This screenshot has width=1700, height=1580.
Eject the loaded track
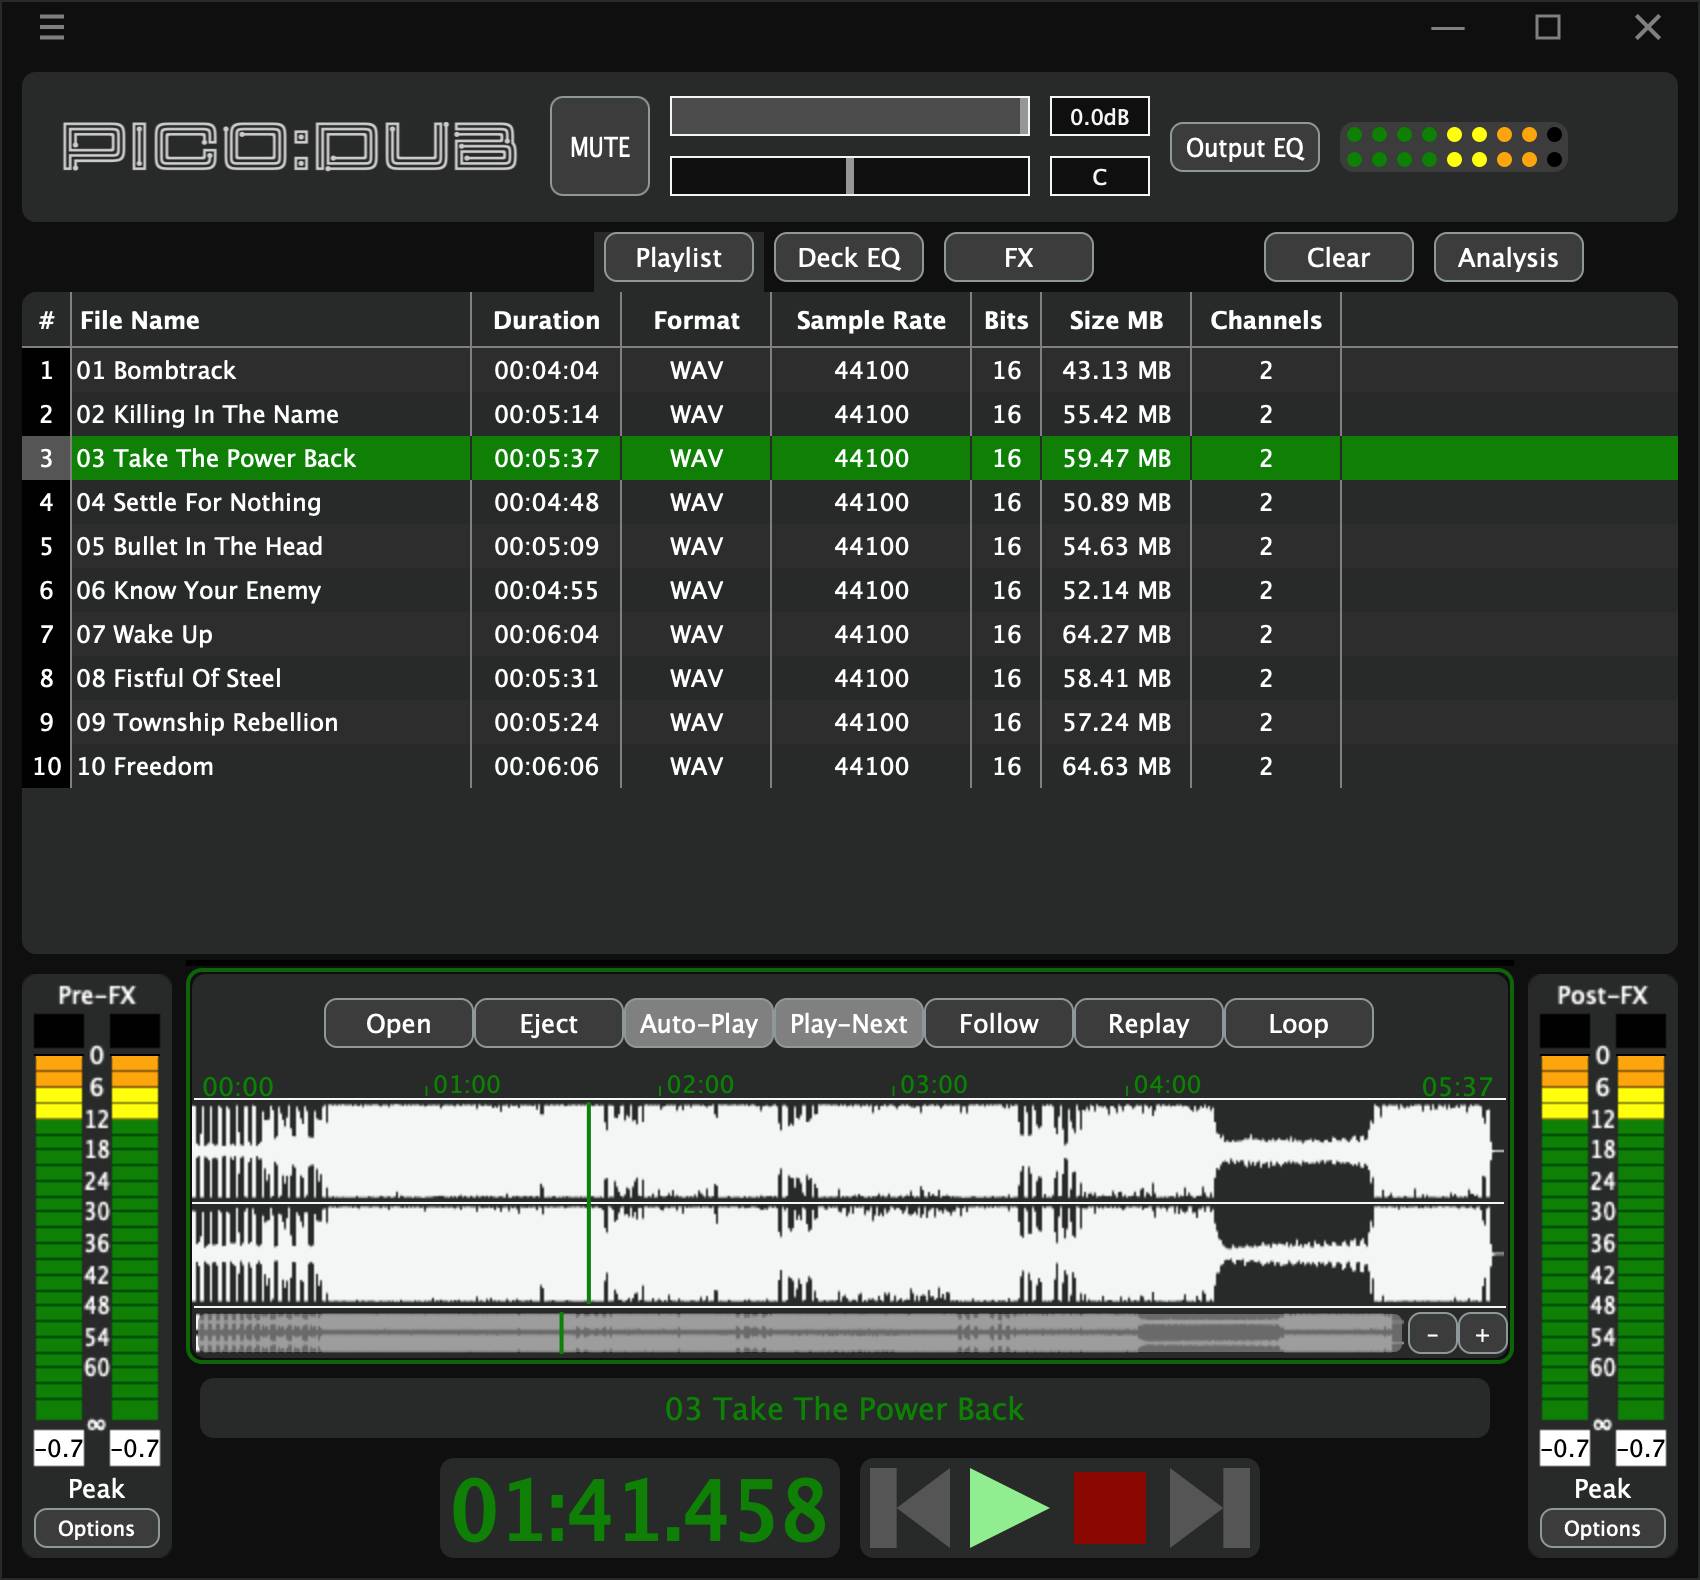tap(547, 1023)
